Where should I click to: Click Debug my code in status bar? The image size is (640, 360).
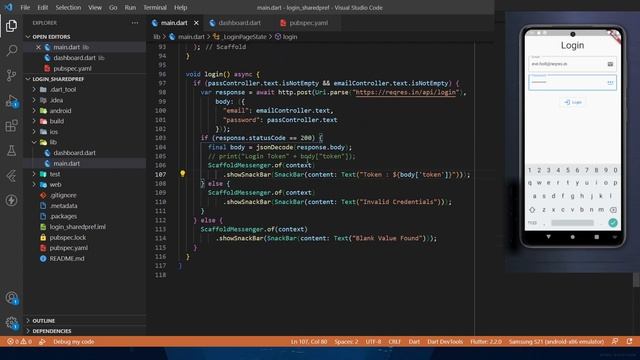73,342
